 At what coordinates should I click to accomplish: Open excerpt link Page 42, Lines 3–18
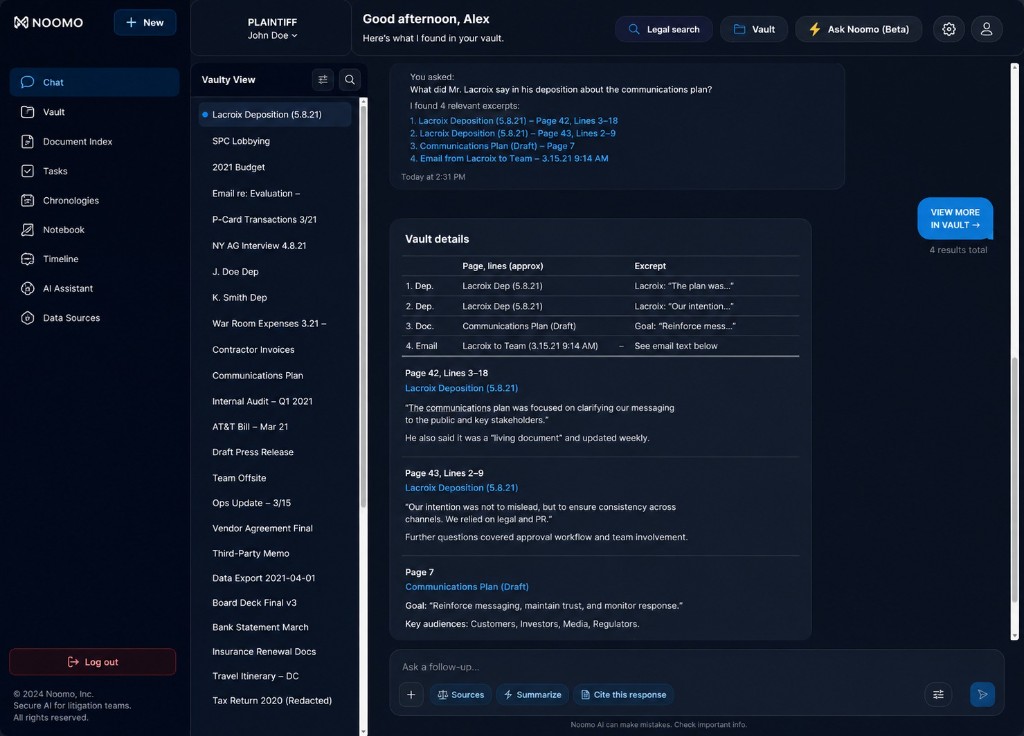coord(513,121)
